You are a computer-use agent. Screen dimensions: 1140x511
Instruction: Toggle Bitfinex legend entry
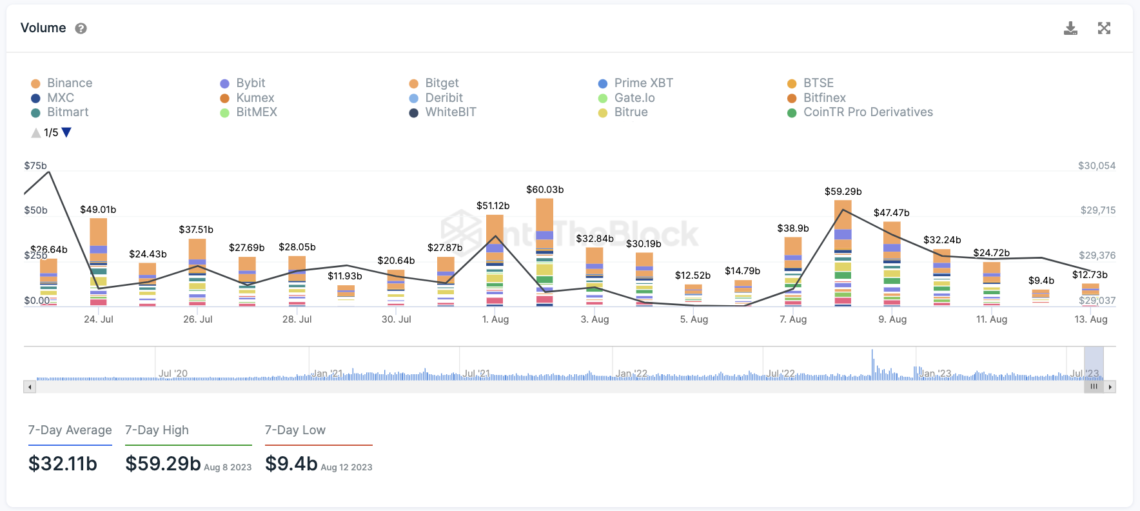tap(816, 97)
